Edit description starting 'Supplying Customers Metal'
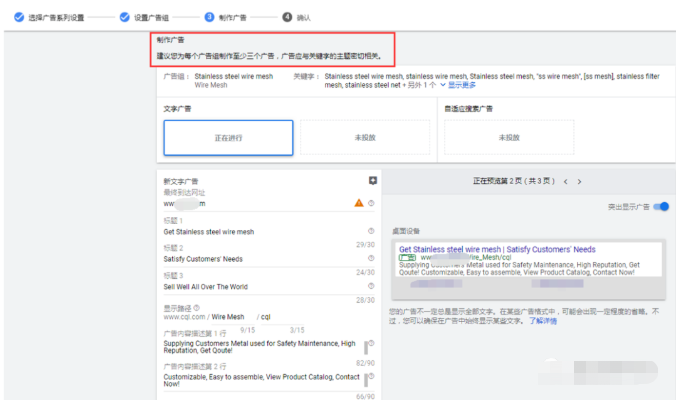 click(260, 347)
